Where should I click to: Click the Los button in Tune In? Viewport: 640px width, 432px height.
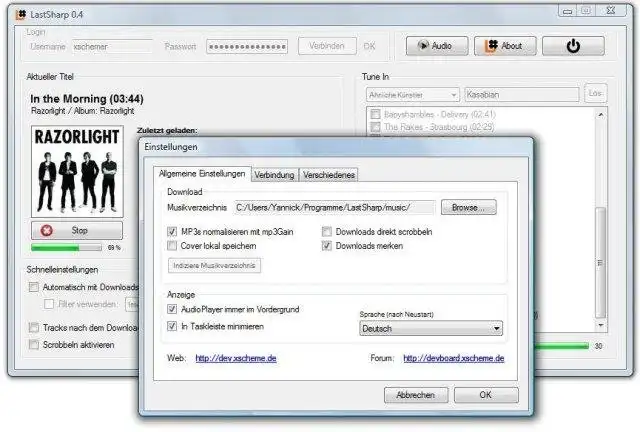pyautogui.click(x=596, y=93)
